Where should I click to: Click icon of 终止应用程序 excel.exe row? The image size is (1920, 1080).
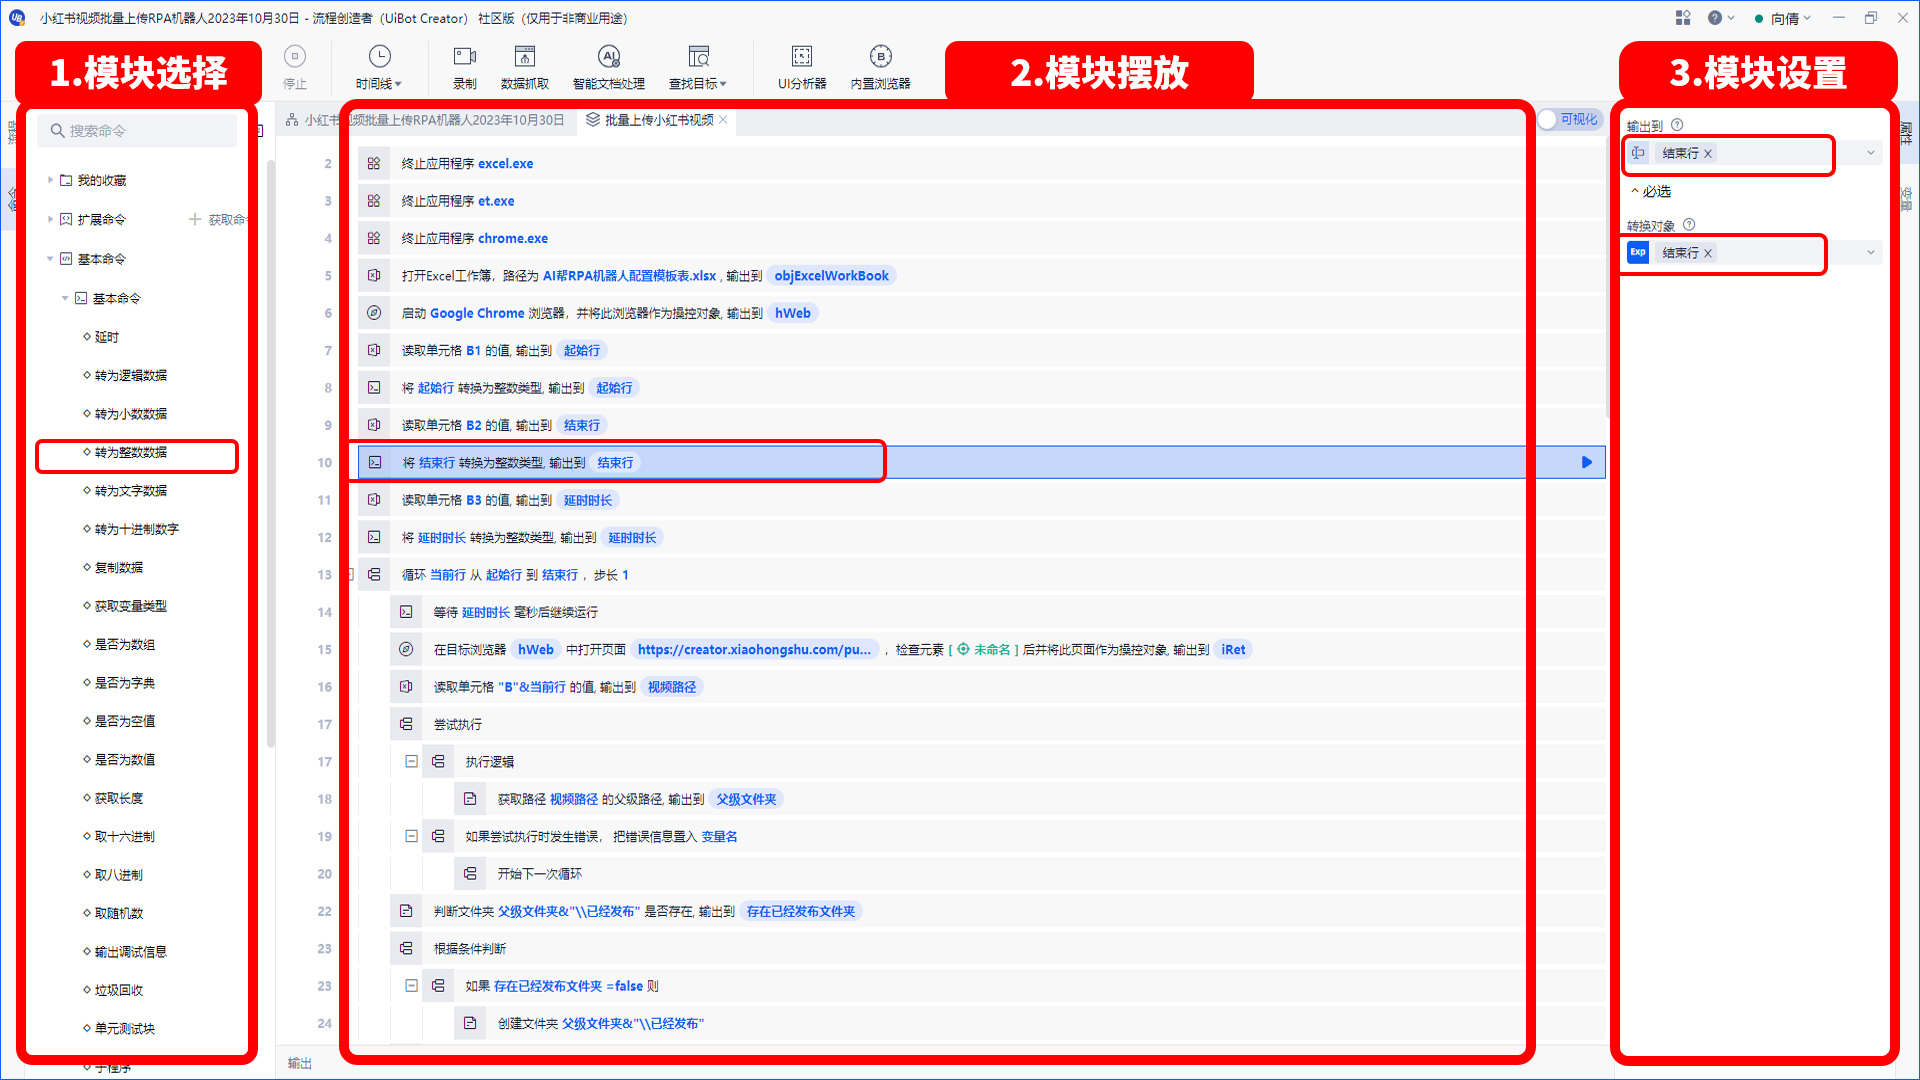(374, 163)
